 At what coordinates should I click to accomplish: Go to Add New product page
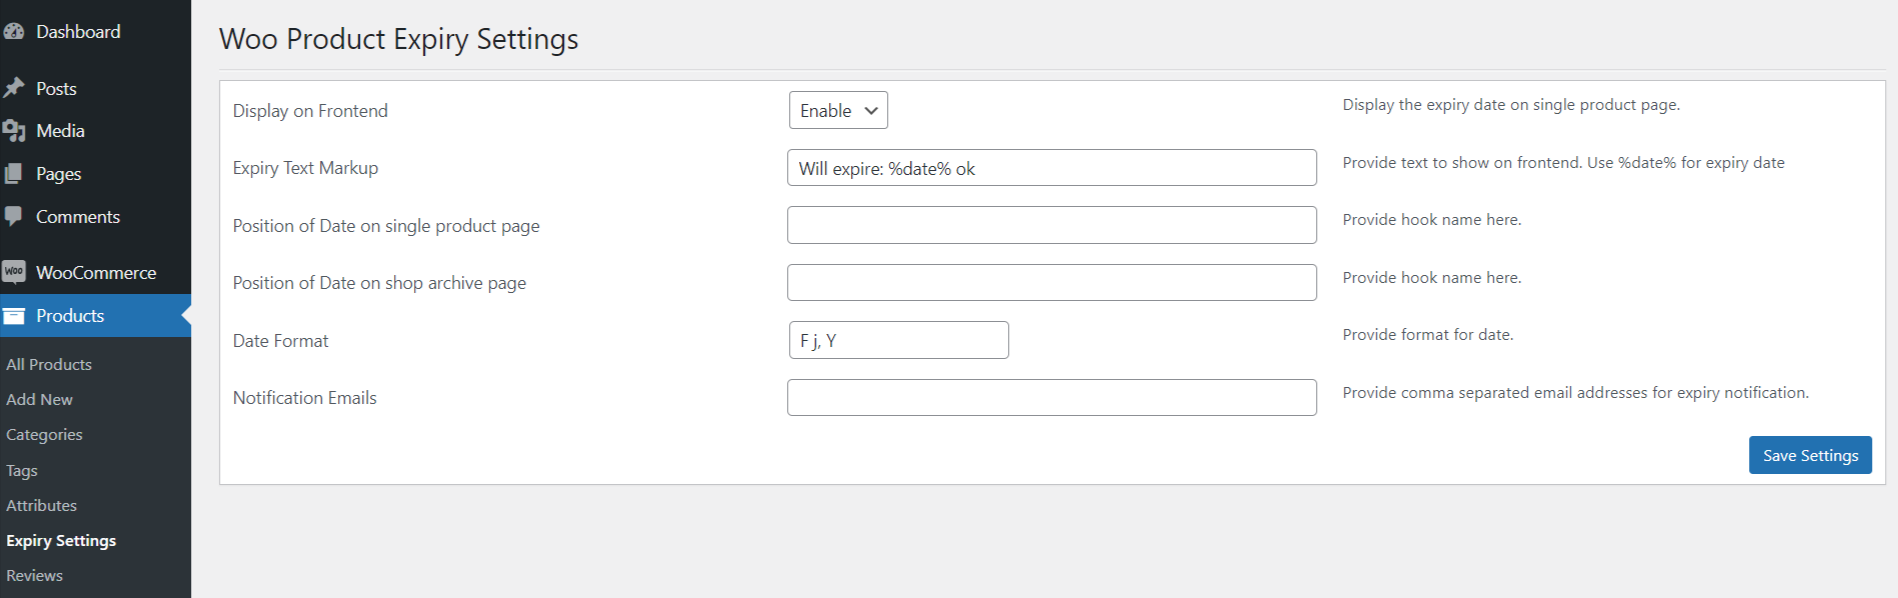(40, 399)
